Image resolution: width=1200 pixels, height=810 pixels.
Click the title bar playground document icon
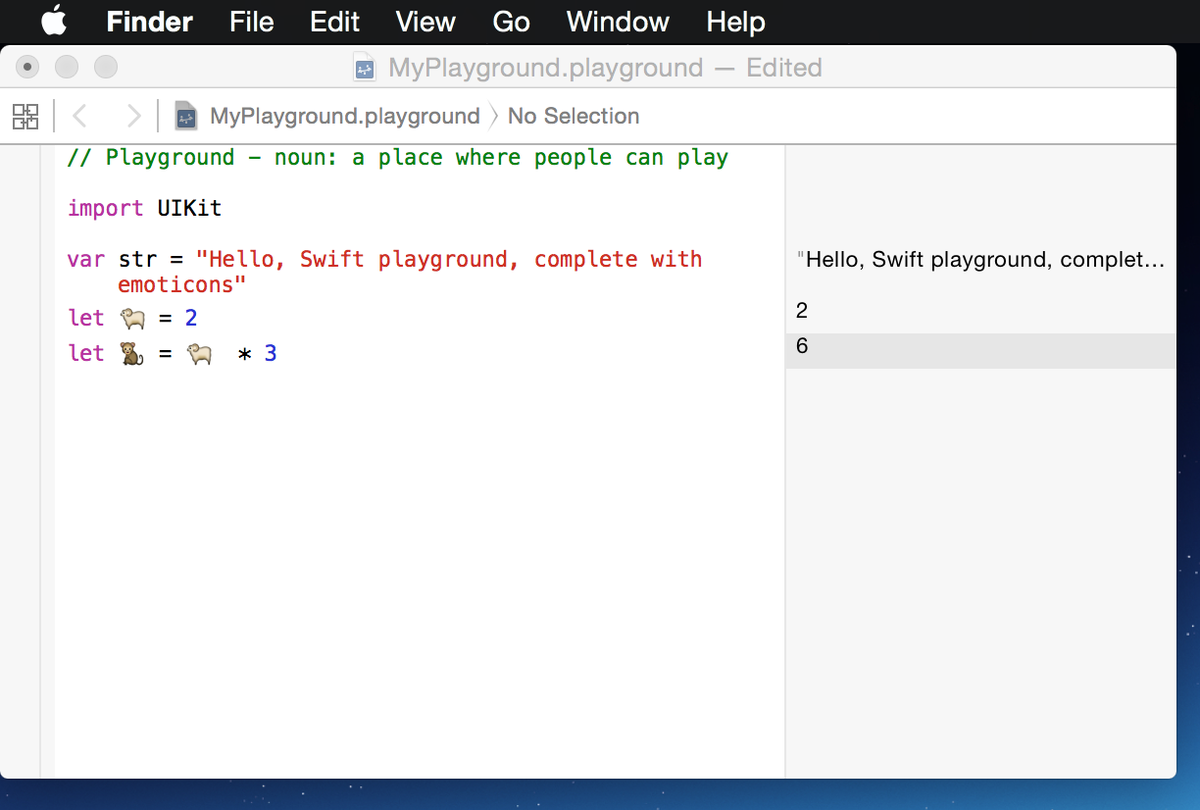pyautogui.click(x=365, y=68)
